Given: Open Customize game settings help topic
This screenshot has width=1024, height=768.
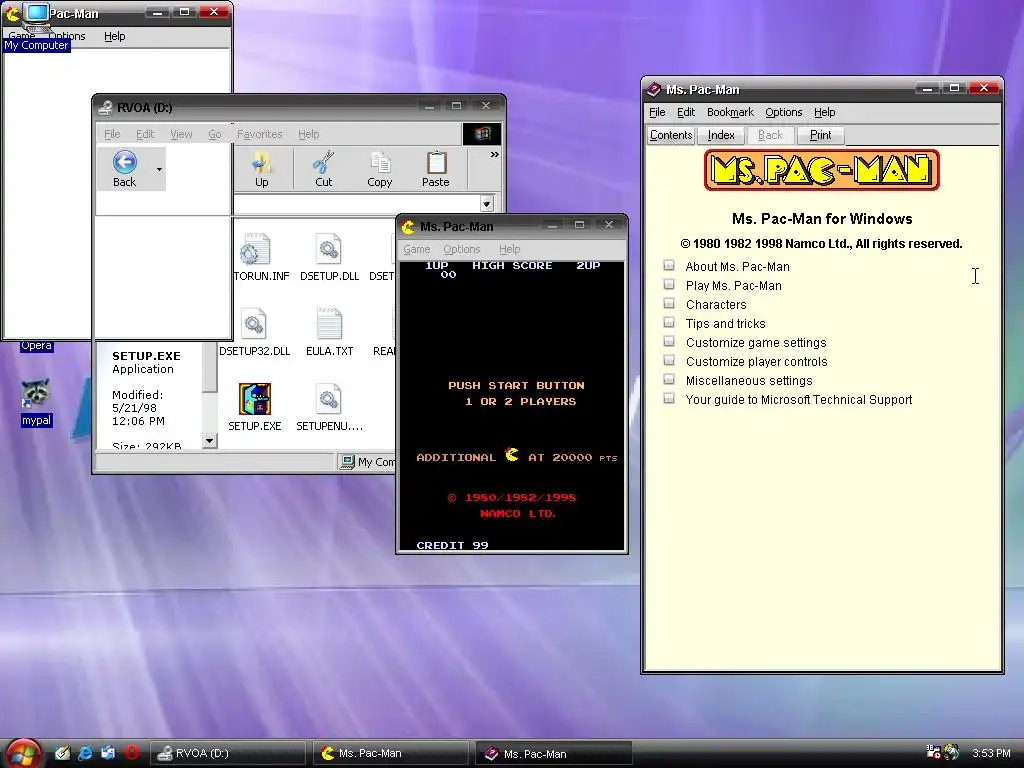Looking at the screenshot, I should point(756,342).
